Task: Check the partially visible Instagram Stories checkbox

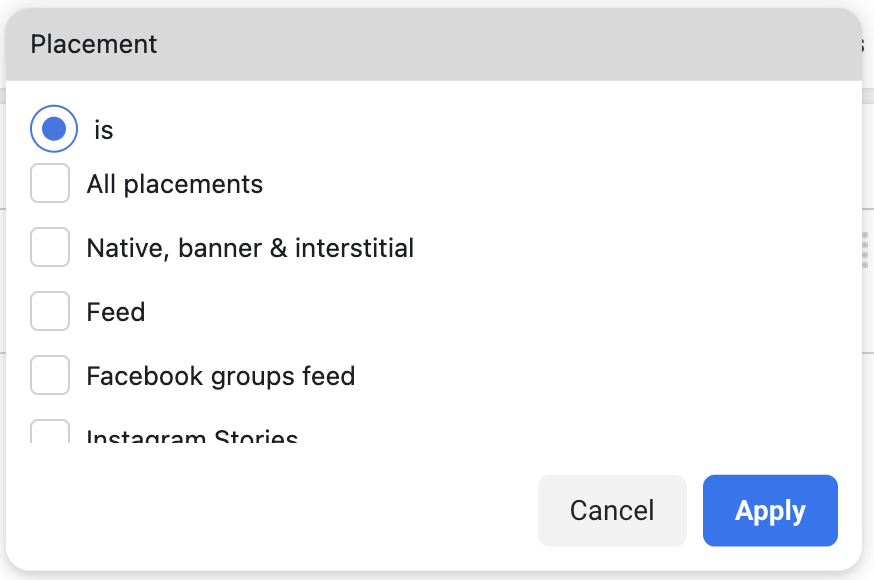Action: [50, 432]
